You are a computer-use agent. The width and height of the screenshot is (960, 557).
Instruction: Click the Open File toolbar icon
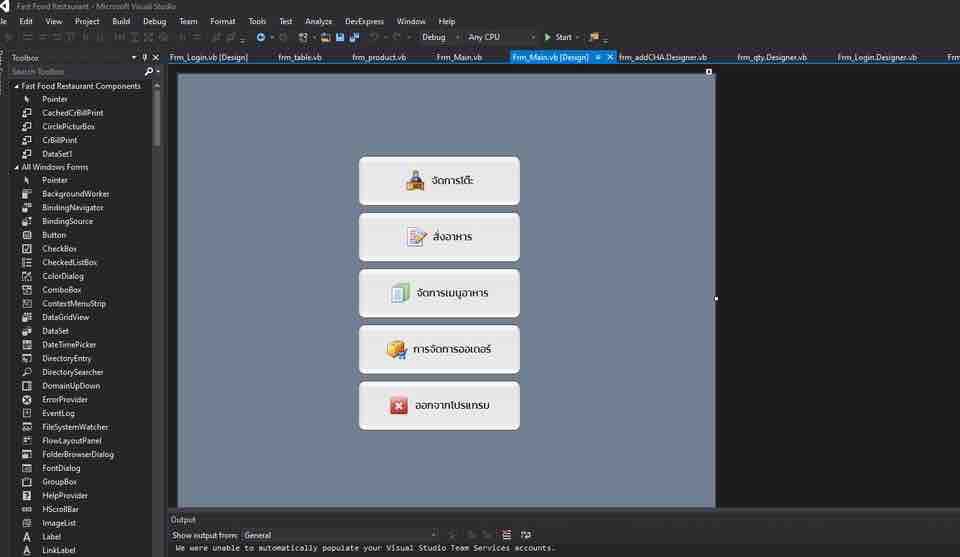click(x=325, y=37)
